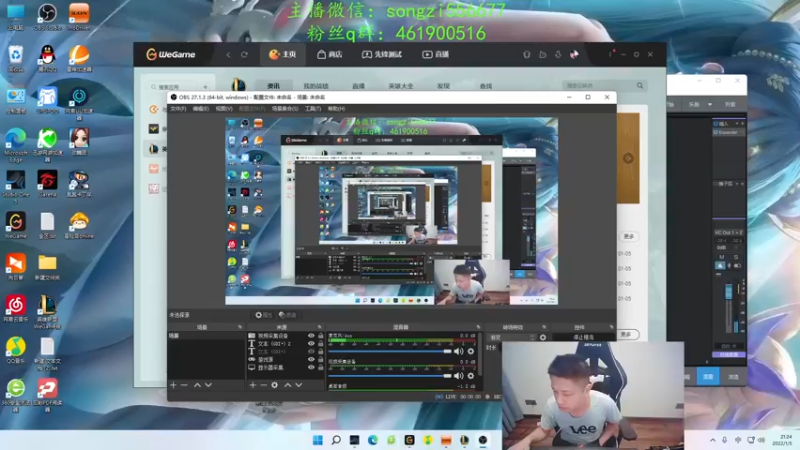The width and height of the screenshot is (800, 450).
Task: Open WeGame 英雄大全 sub-tab
Action: 401,86
